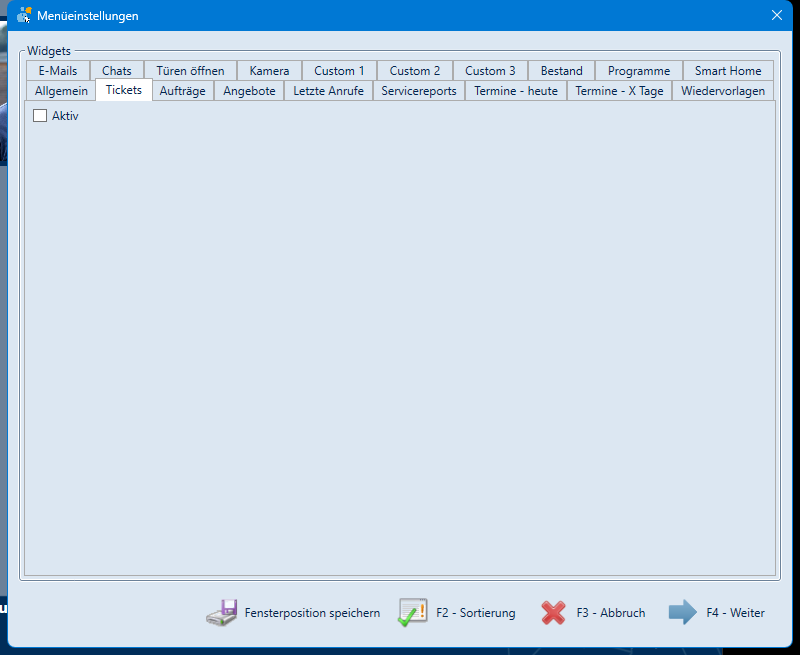Click the checklist sorting icon
This screenshot has width=800, height=655.
[x=413, y=612]
